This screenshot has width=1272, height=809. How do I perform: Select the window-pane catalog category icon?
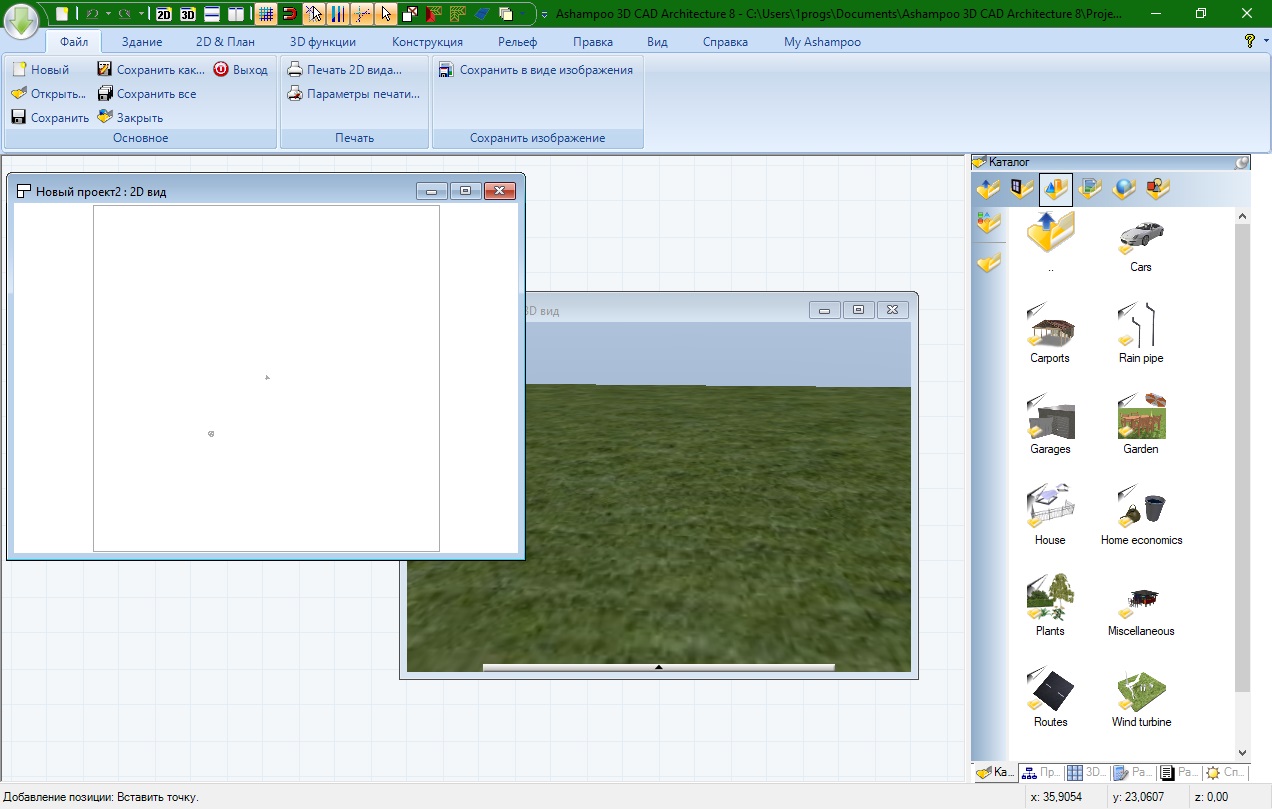(x=1021, y=188)
